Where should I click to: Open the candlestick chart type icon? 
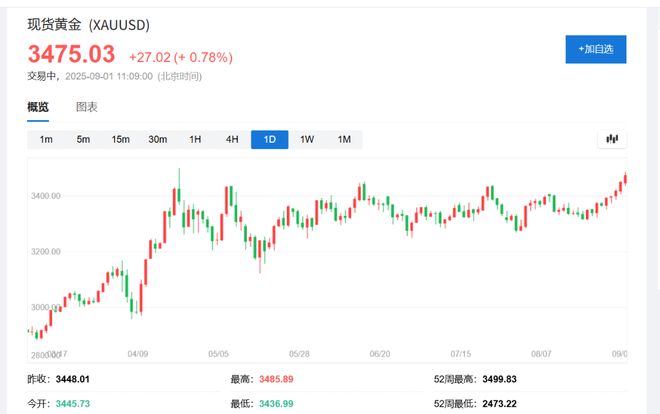[x=611, y=139]
